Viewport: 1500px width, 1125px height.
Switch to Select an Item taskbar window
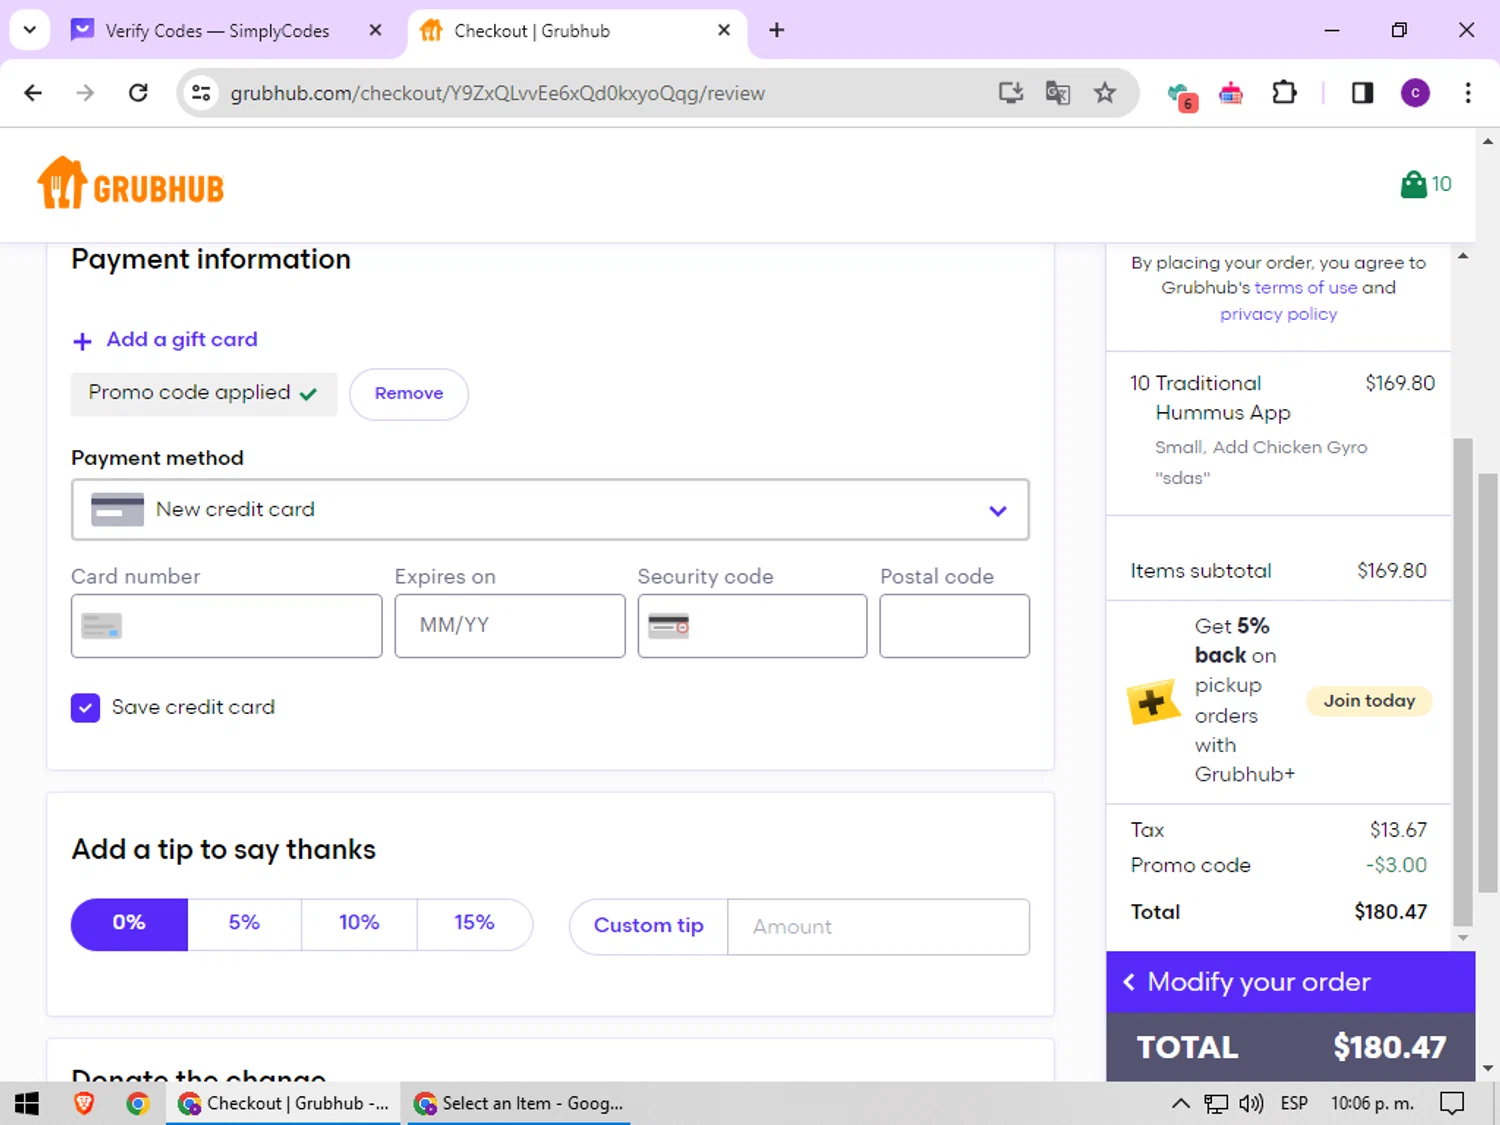(x=519, y=1103)
